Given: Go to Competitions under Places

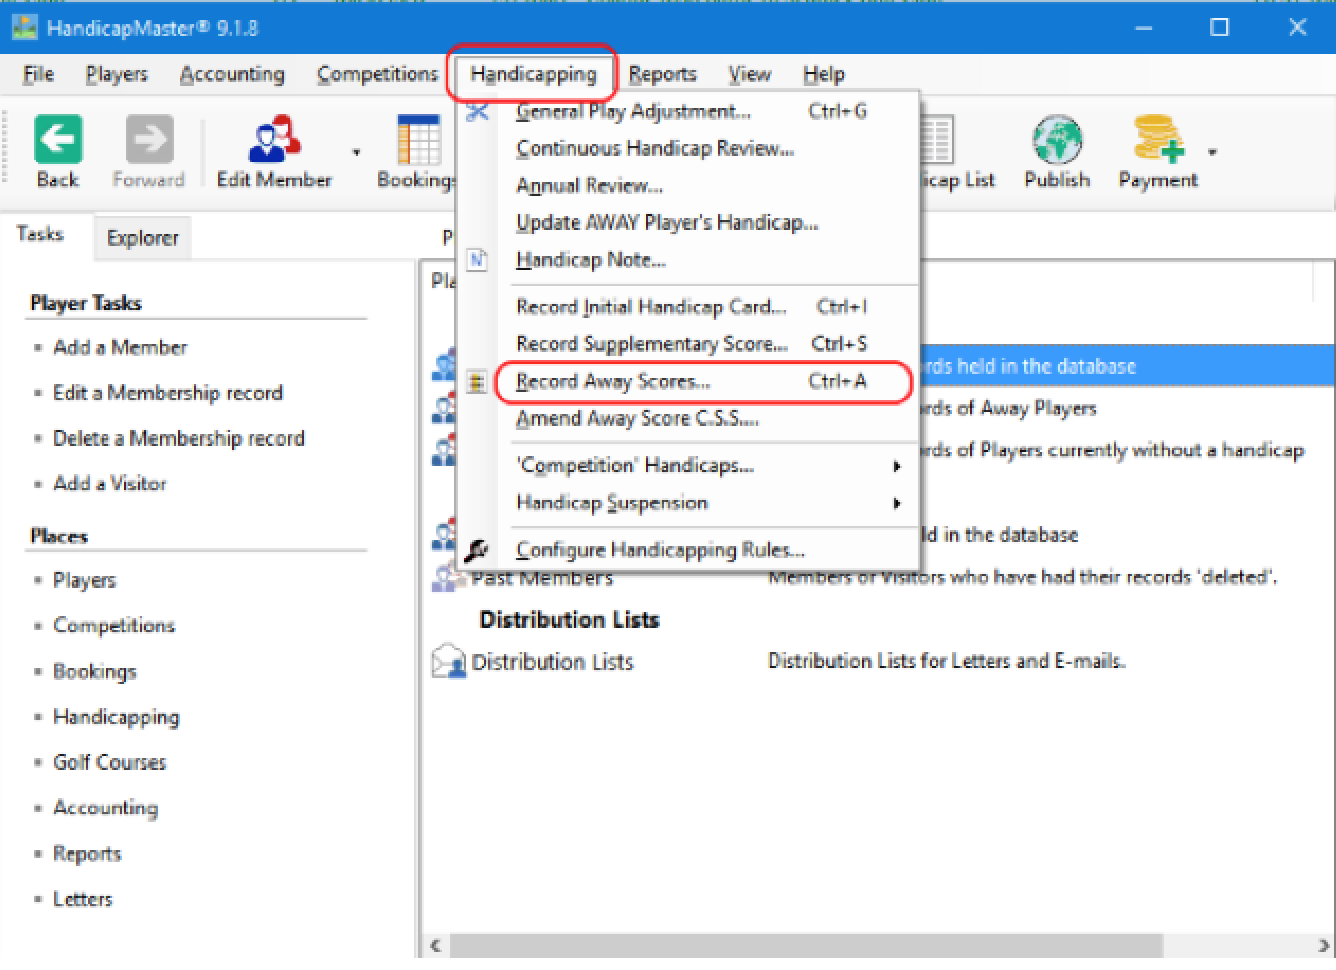Looking at the screenshot, I should pyautogui.click(x=114, y=626).
